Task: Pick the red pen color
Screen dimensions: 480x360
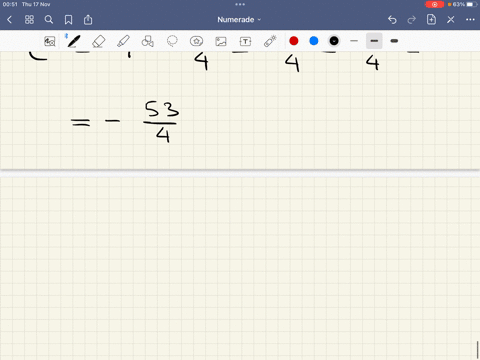Action: (294, 41)
